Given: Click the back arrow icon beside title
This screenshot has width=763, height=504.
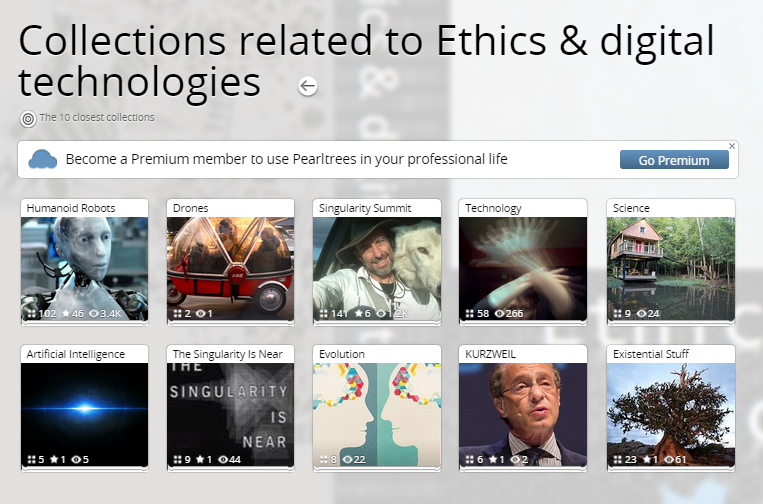Looking at the screenshot, I should pyautogui.click(x=308, y=86).
